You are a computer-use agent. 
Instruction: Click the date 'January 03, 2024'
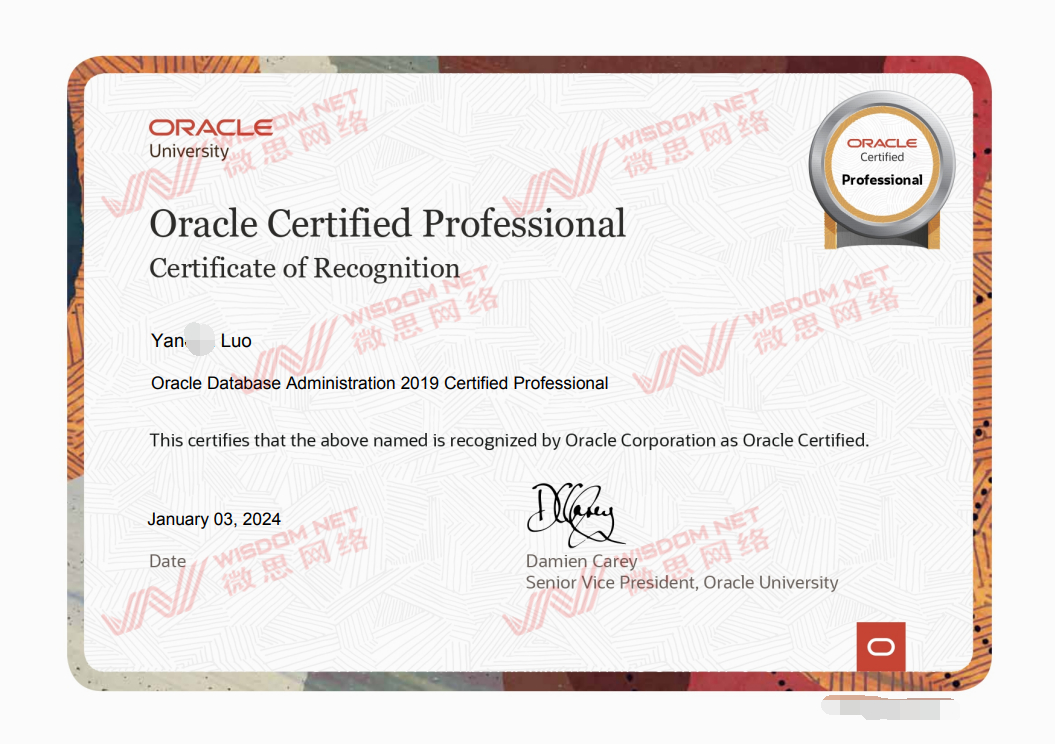(214, 519)
